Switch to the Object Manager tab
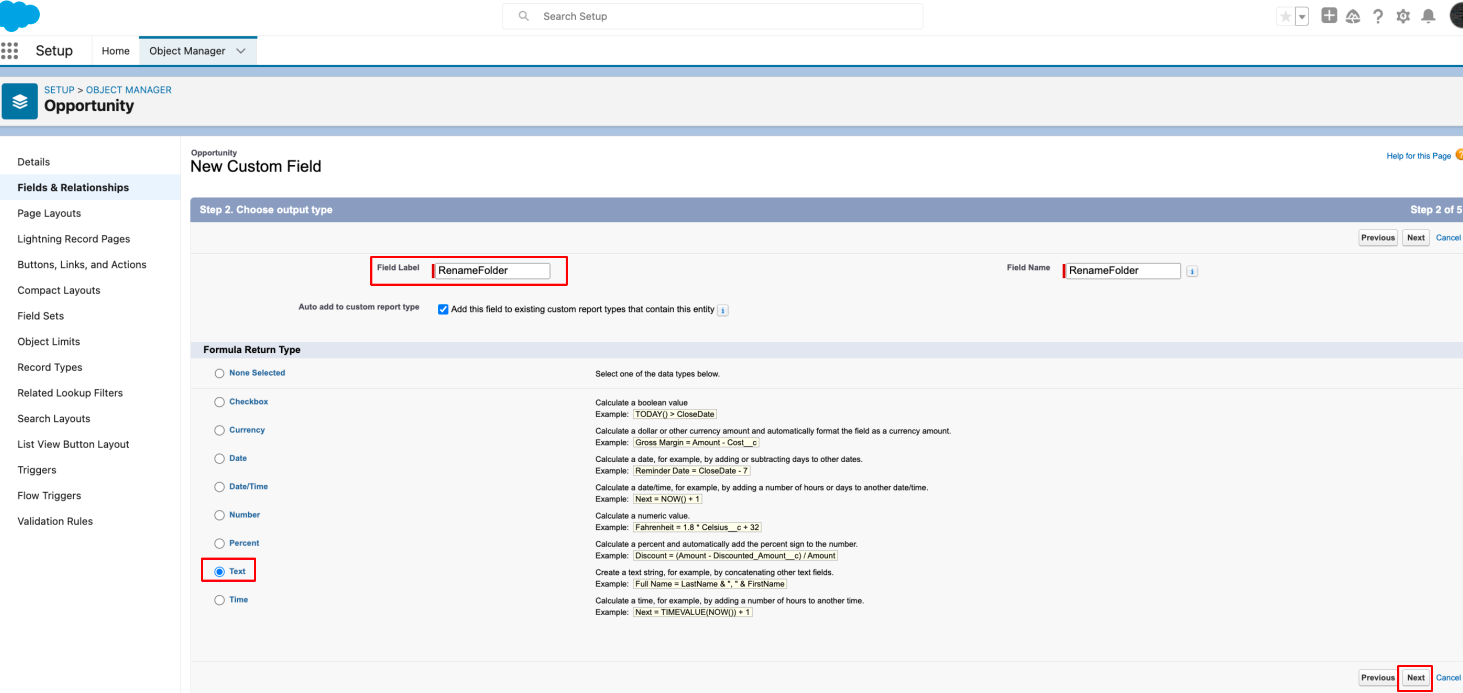This screenshot has height=693, width=1463. tap(187, 51)
